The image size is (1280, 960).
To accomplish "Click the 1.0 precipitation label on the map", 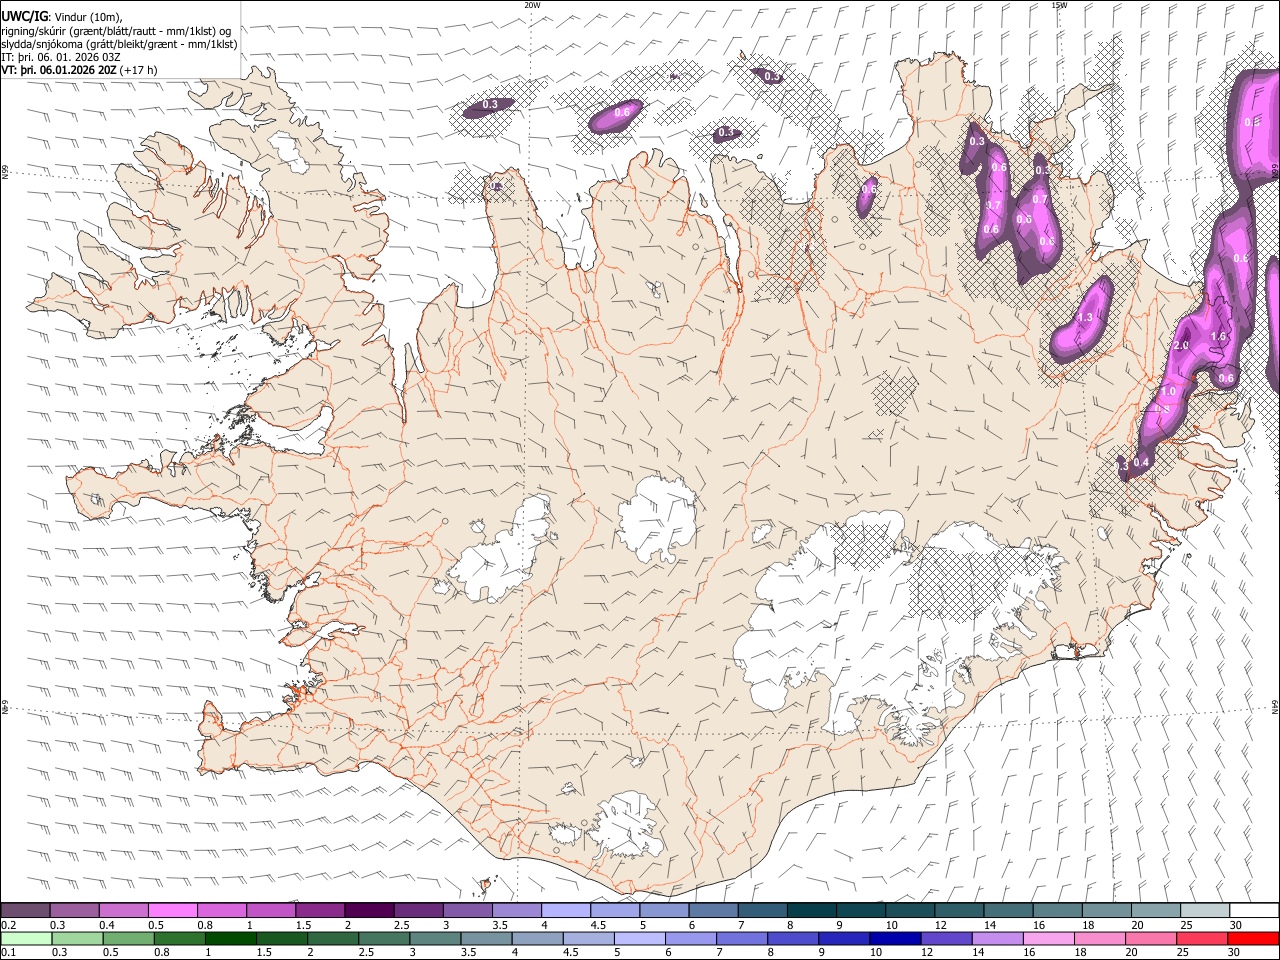I will (1169, 392).
